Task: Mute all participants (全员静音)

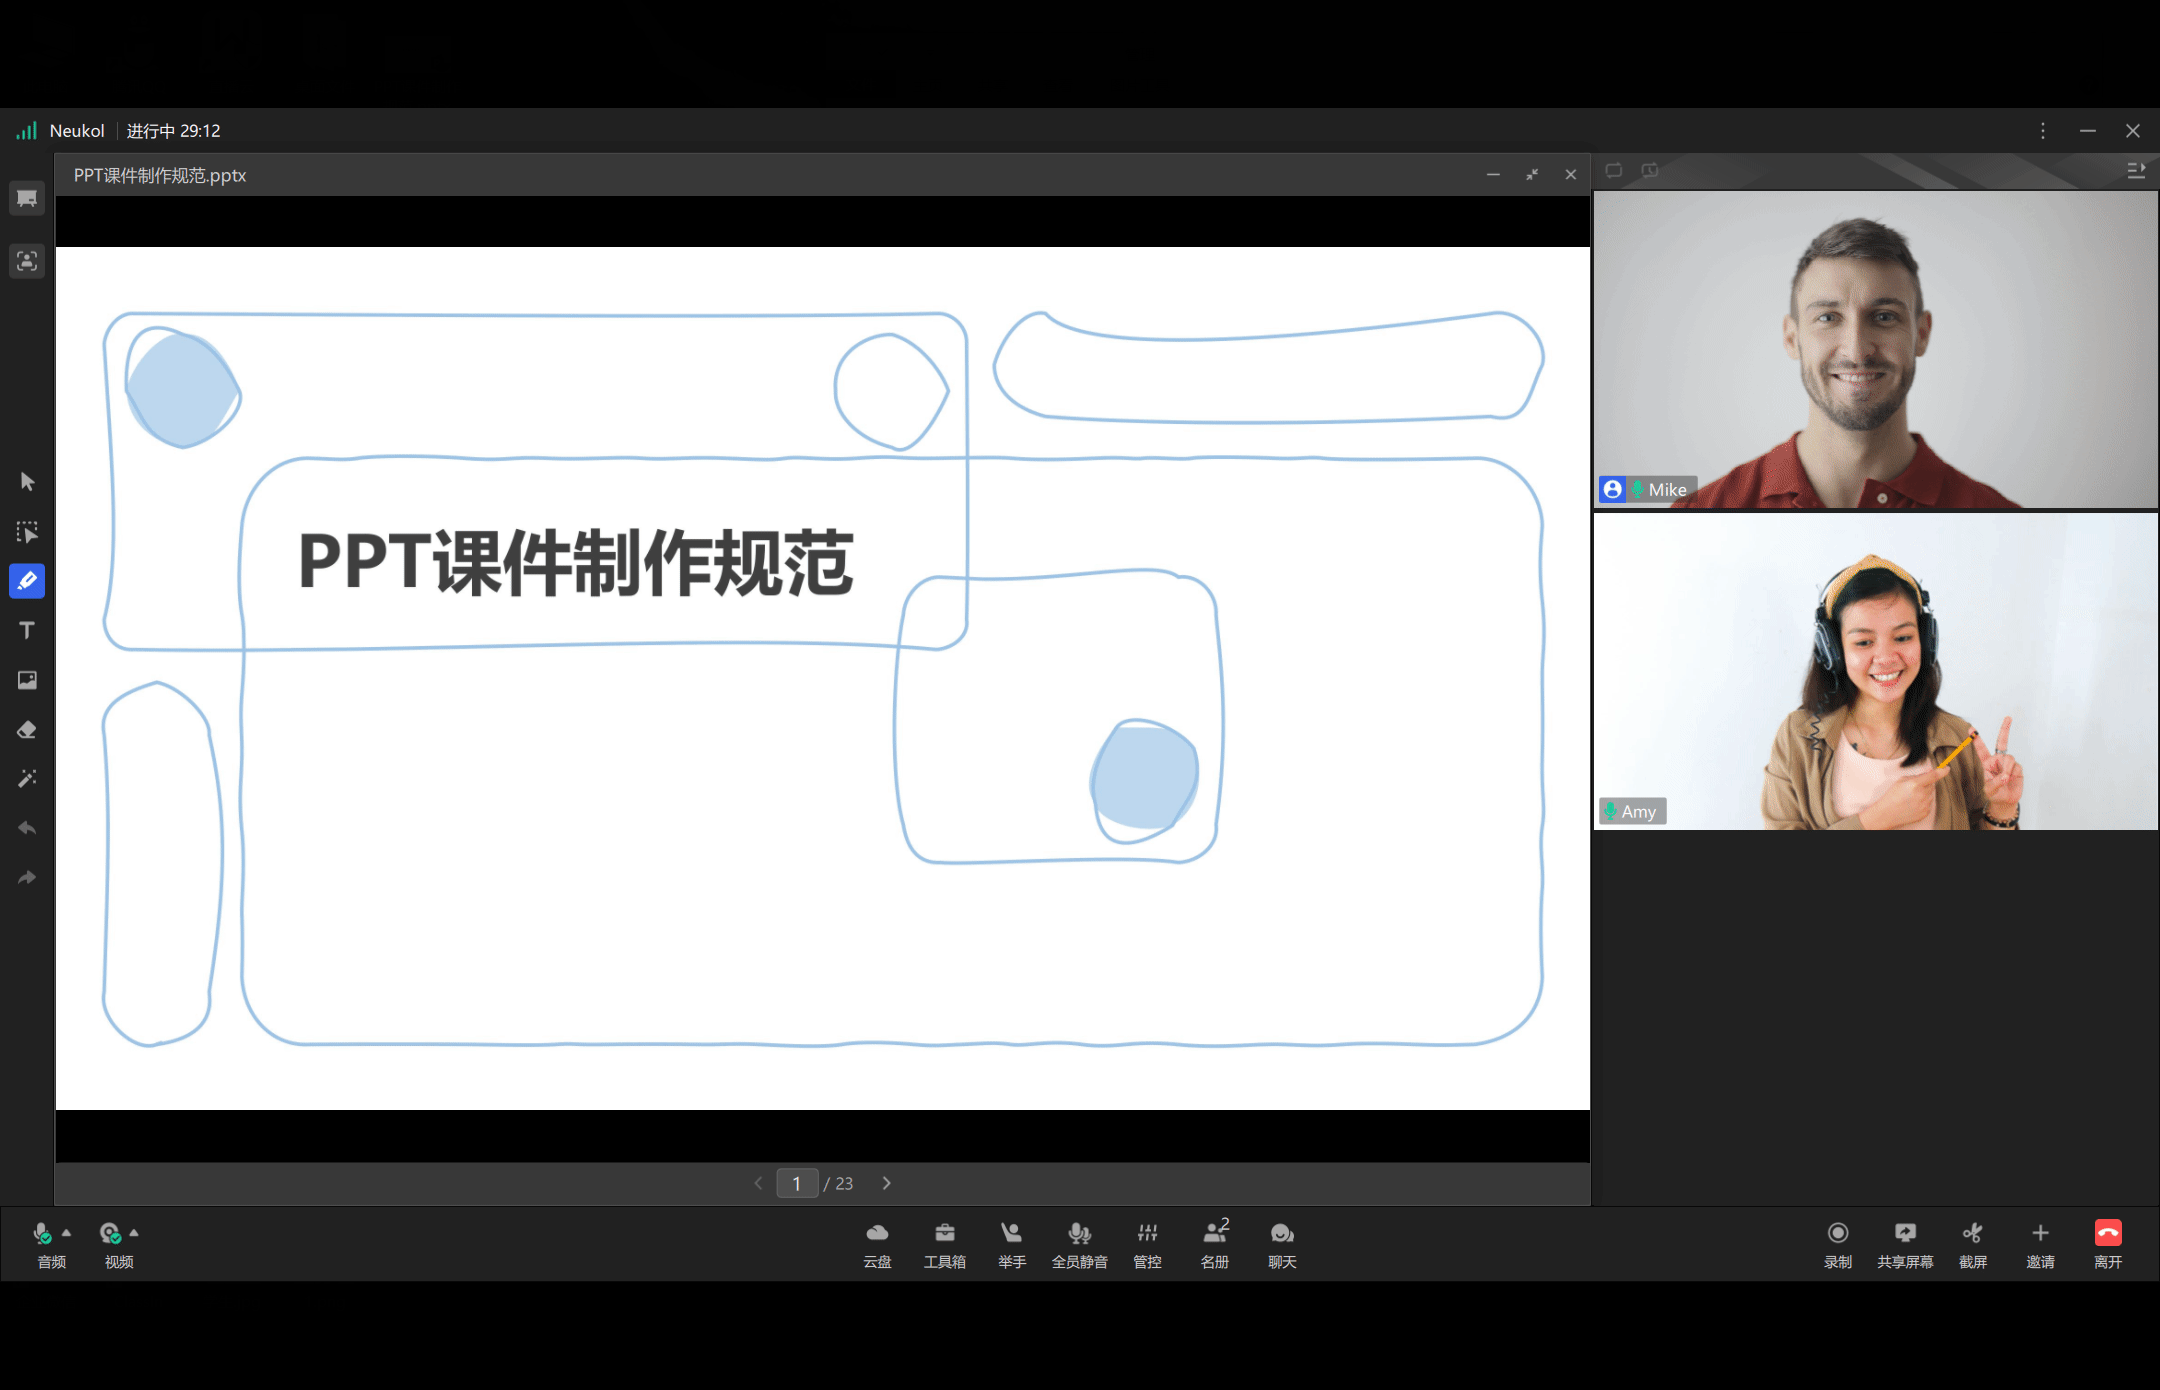Action: tap(1080, 1245)
